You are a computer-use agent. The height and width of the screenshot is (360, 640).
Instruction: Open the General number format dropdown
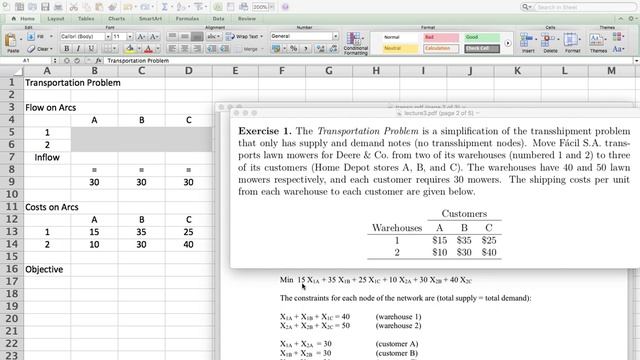click(335, 36)
